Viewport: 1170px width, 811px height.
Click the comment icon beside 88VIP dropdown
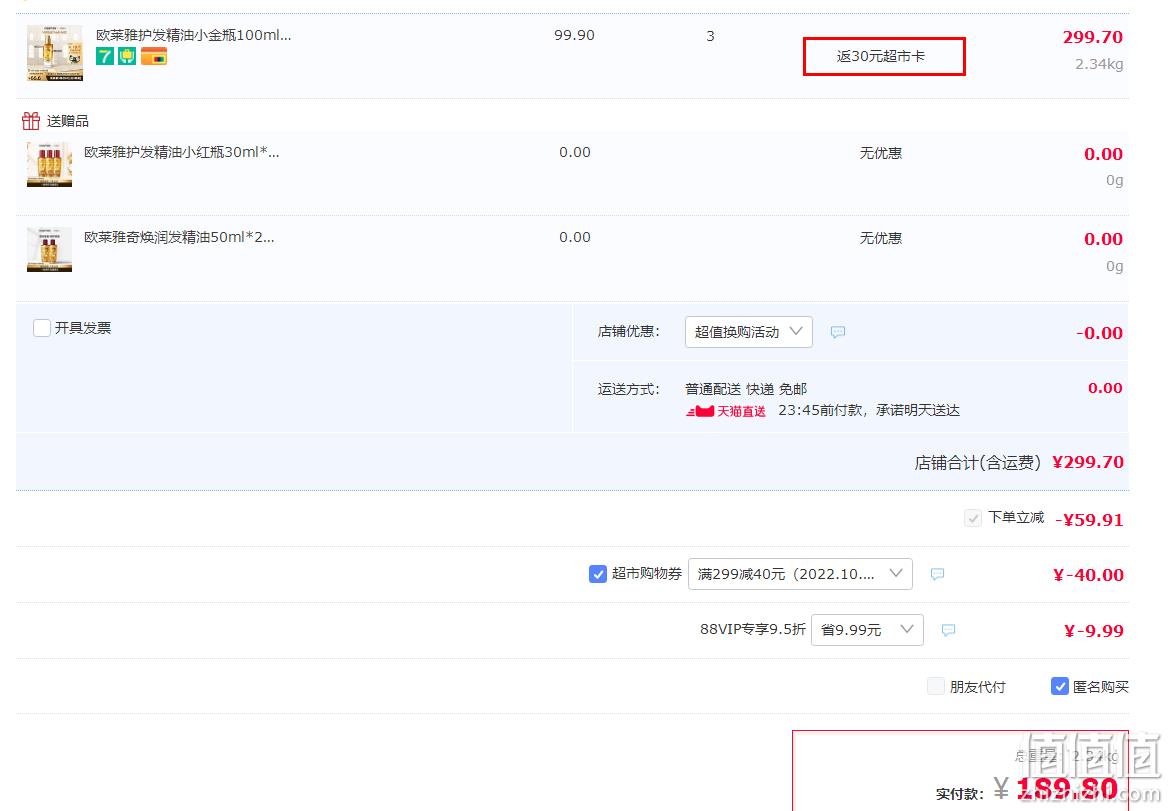(x=948, y=630)
